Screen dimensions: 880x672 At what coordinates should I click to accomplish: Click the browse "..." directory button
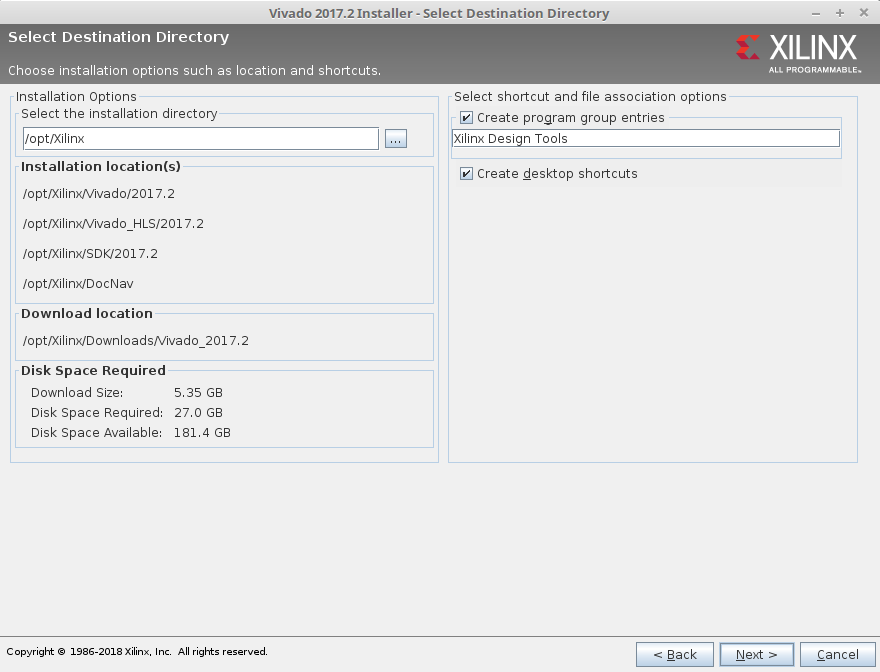click(x=396, y=139)
